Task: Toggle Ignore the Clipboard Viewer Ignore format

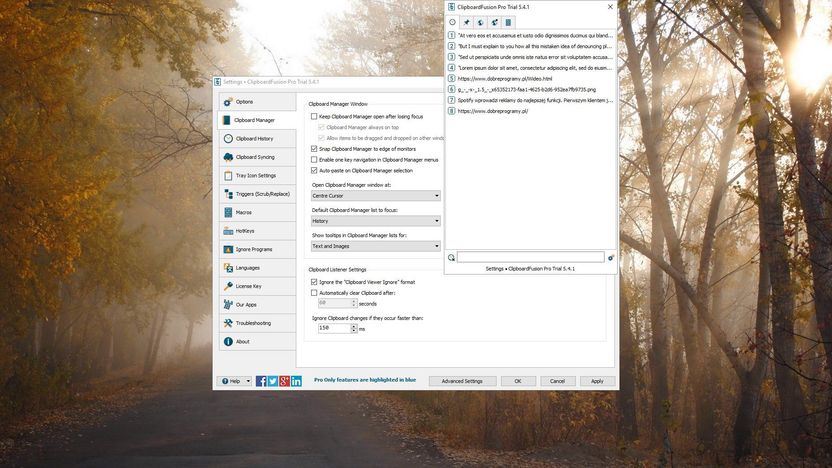Action: tap(314, 282)
